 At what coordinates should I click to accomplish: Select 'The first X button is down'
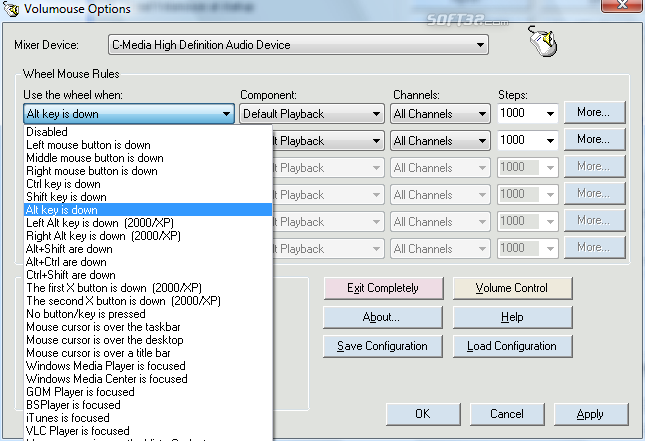click(148, 288)
